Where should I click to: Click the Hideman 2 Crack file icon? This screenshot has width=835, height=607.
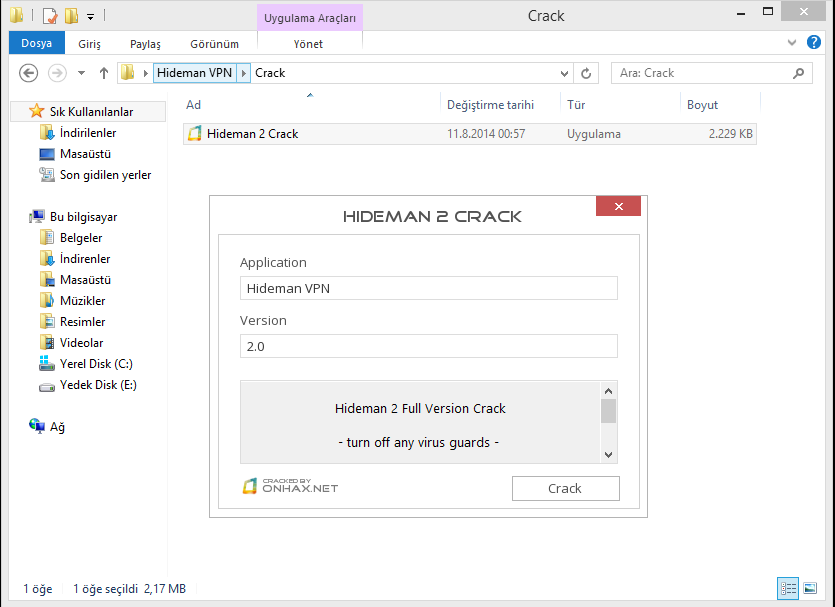click(x=195, y=134)
